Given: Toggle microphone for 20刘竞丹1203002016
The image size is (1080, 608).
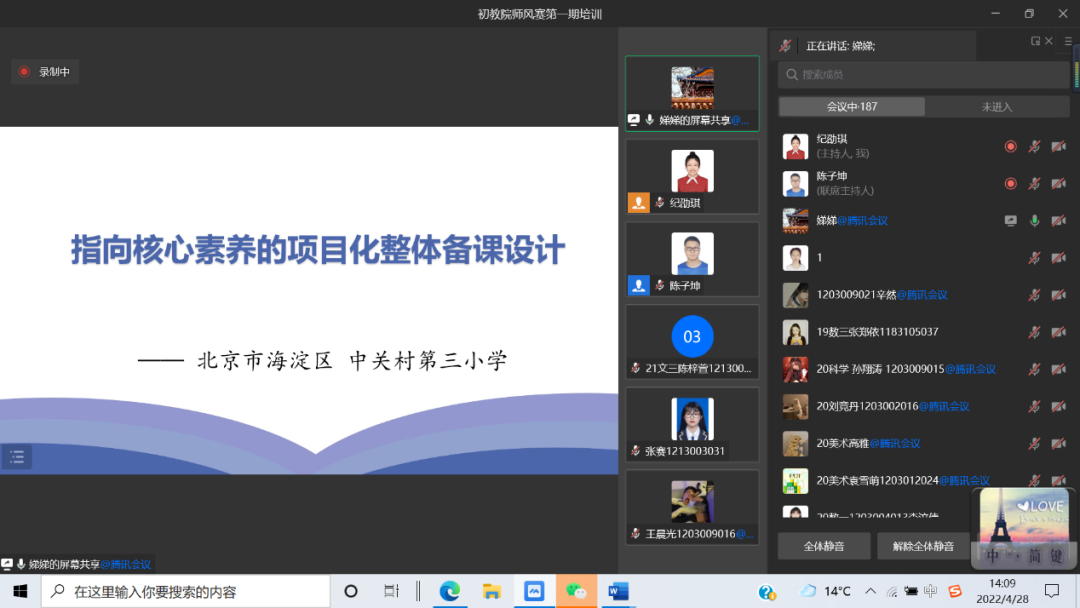Looking at the screenshot, I should coord(1035,406).
